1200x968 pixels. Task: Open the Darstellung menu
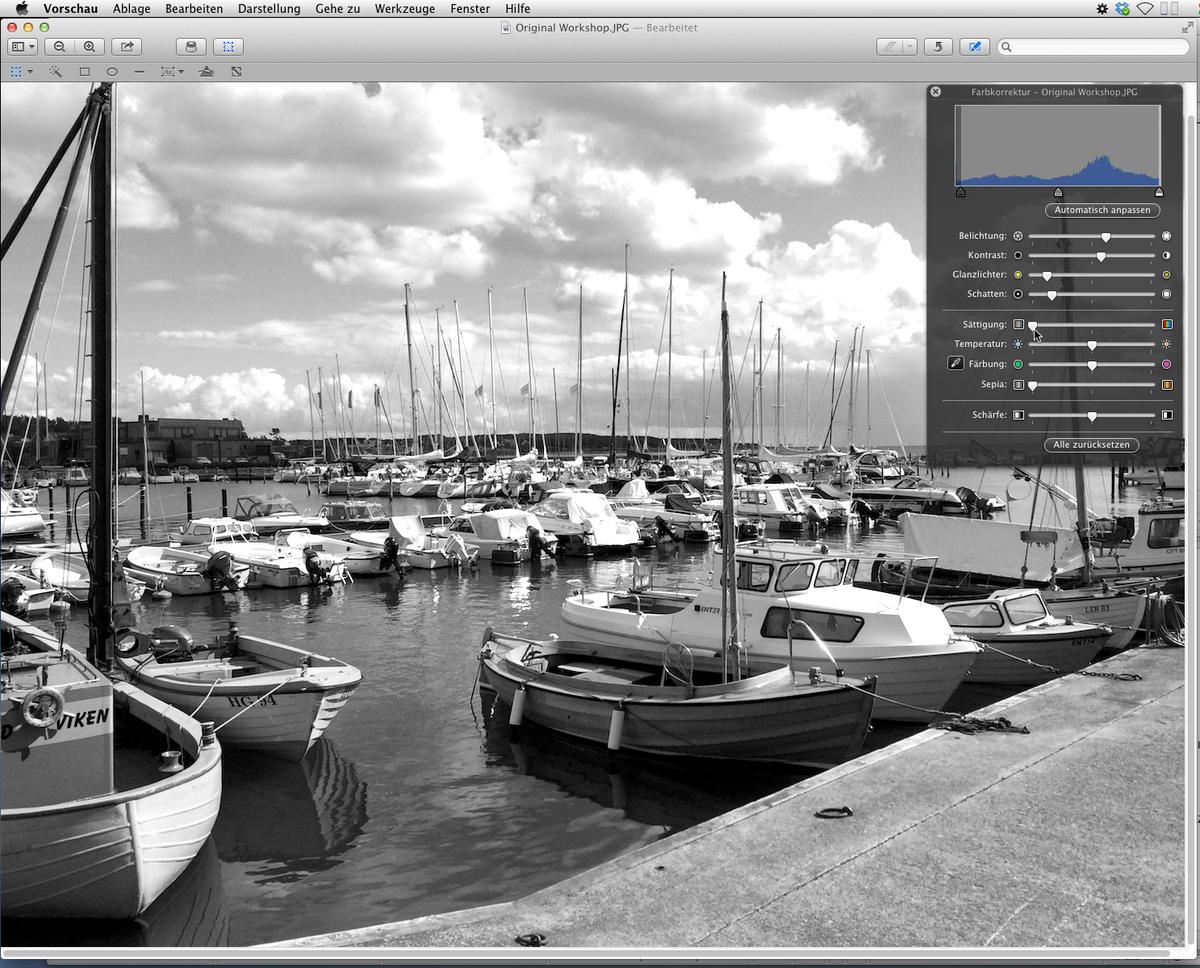(269, 9)
